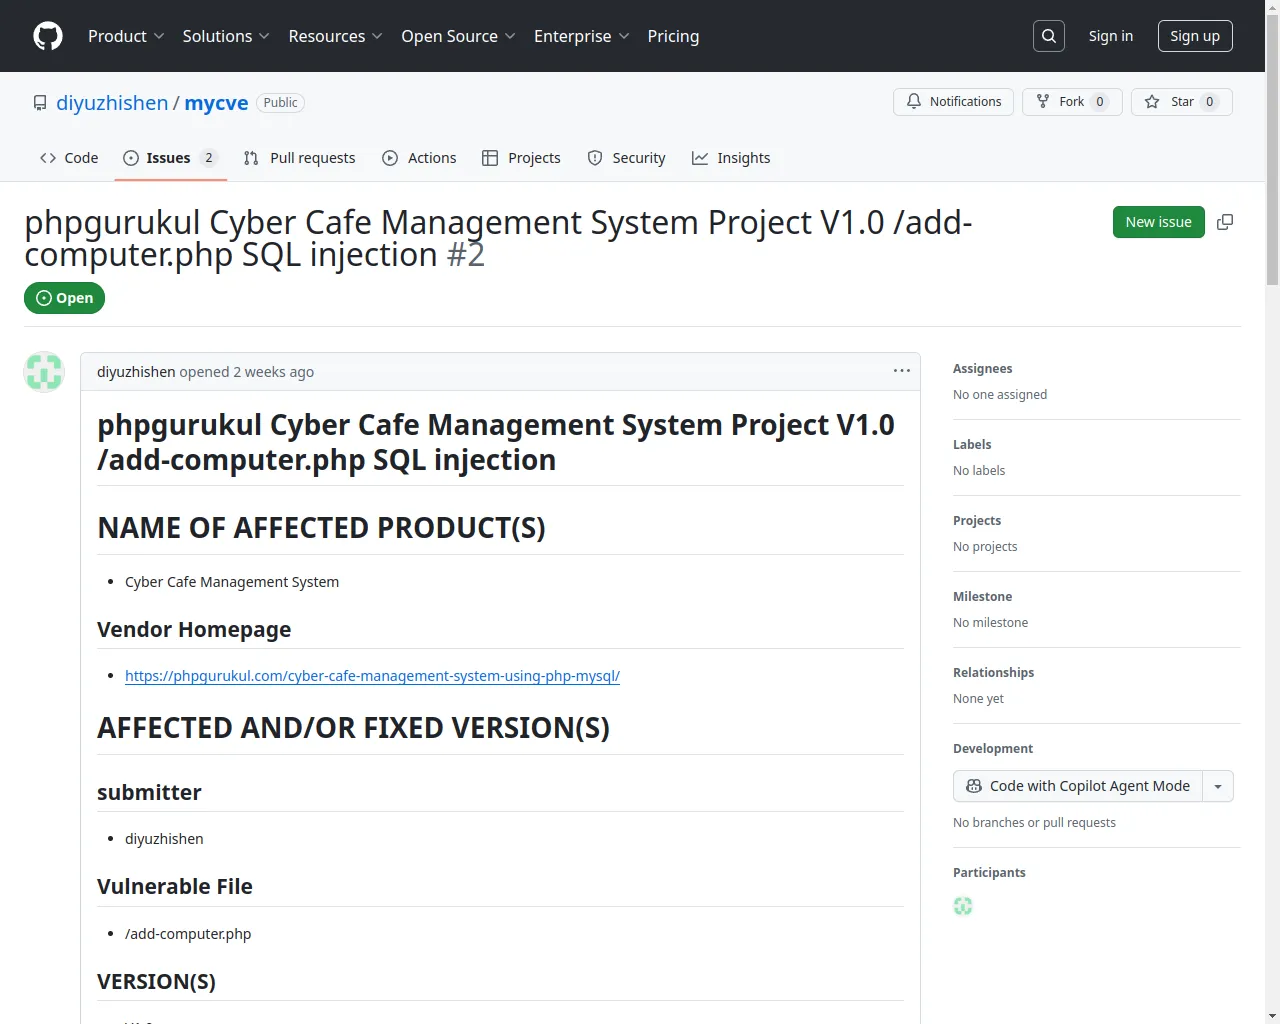Click 'No projects' in the sidebar
The height and width of the screenshot is (1024, 1280).
point(985,547)
